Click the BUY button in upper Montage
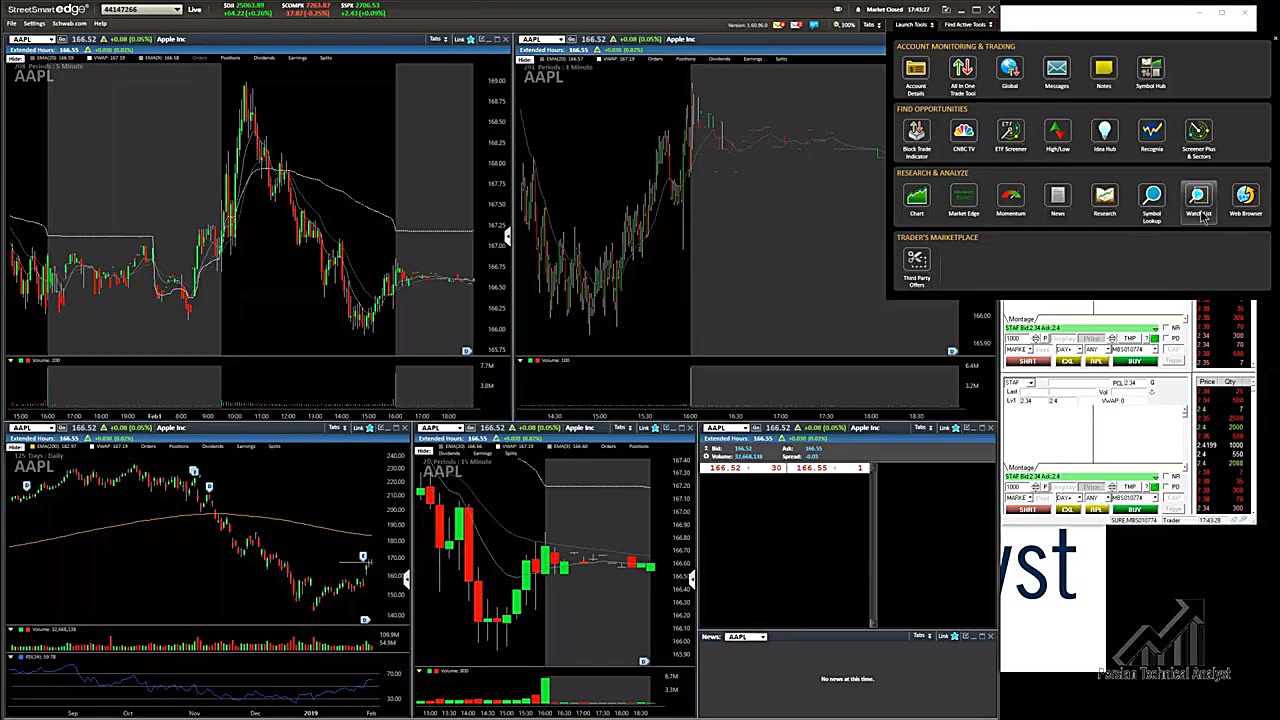1280x720 pixels. (x=1135, y=361)
